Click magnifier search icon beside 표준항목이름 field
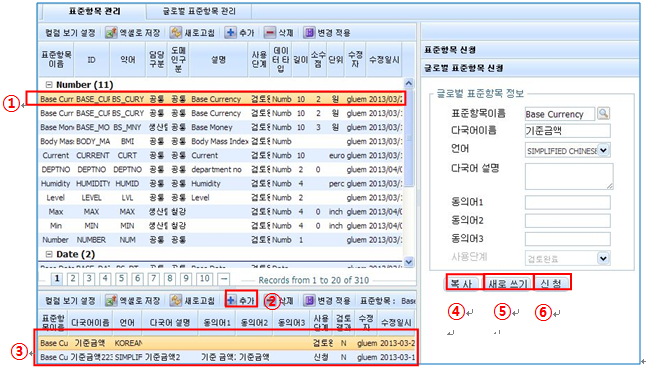 click(x=604, y=113)
